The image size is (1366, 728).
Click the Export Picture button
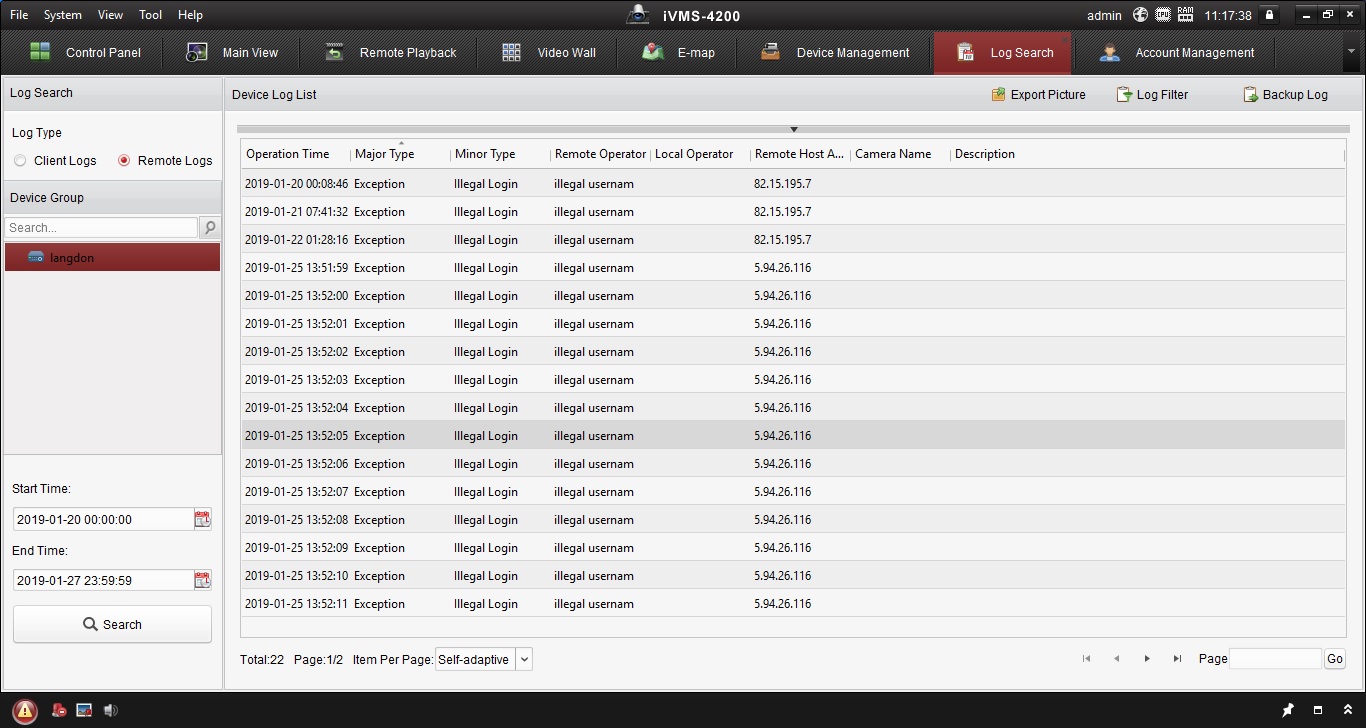tap(1038, 95)
